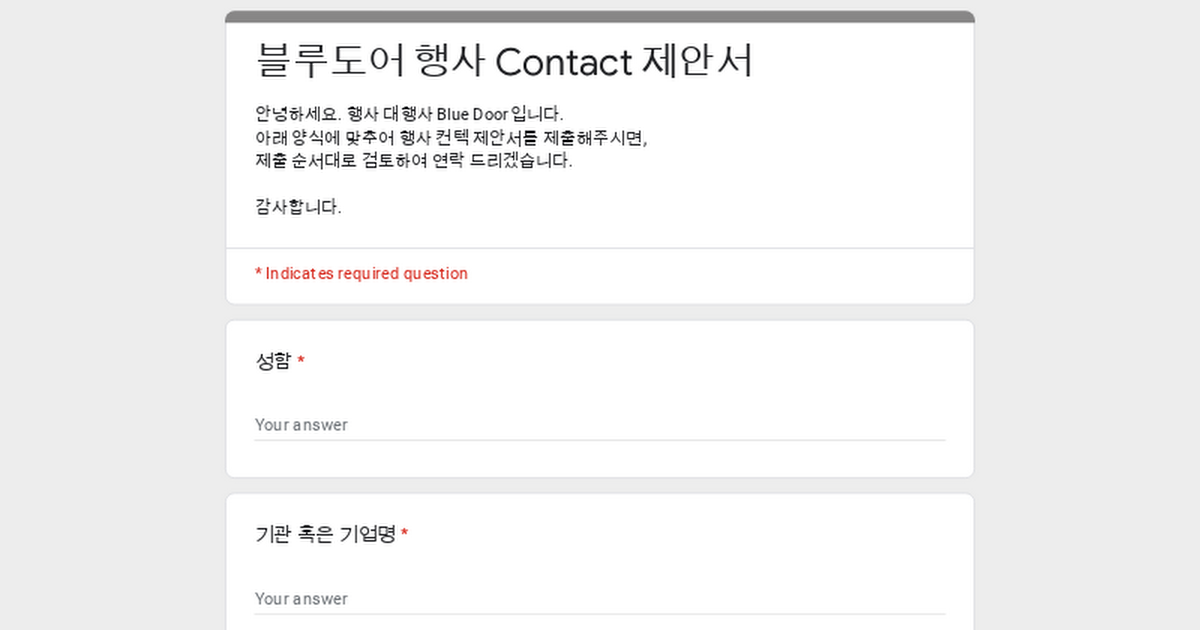This screenshot has width=1200, height=630.
Task: Click the red asterisk next to 성함
Action: click(299, 360)
